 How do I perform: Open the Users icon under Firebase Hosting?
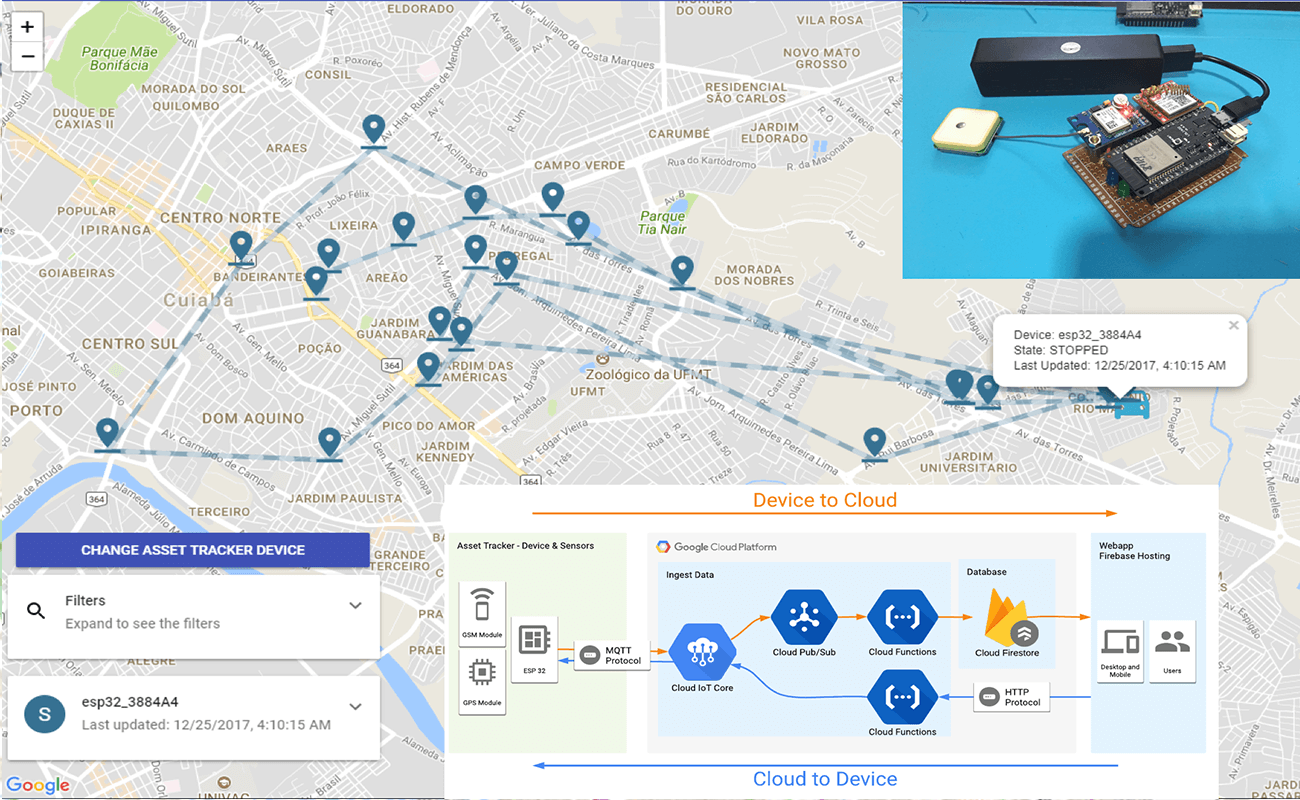click(1172, 650)
